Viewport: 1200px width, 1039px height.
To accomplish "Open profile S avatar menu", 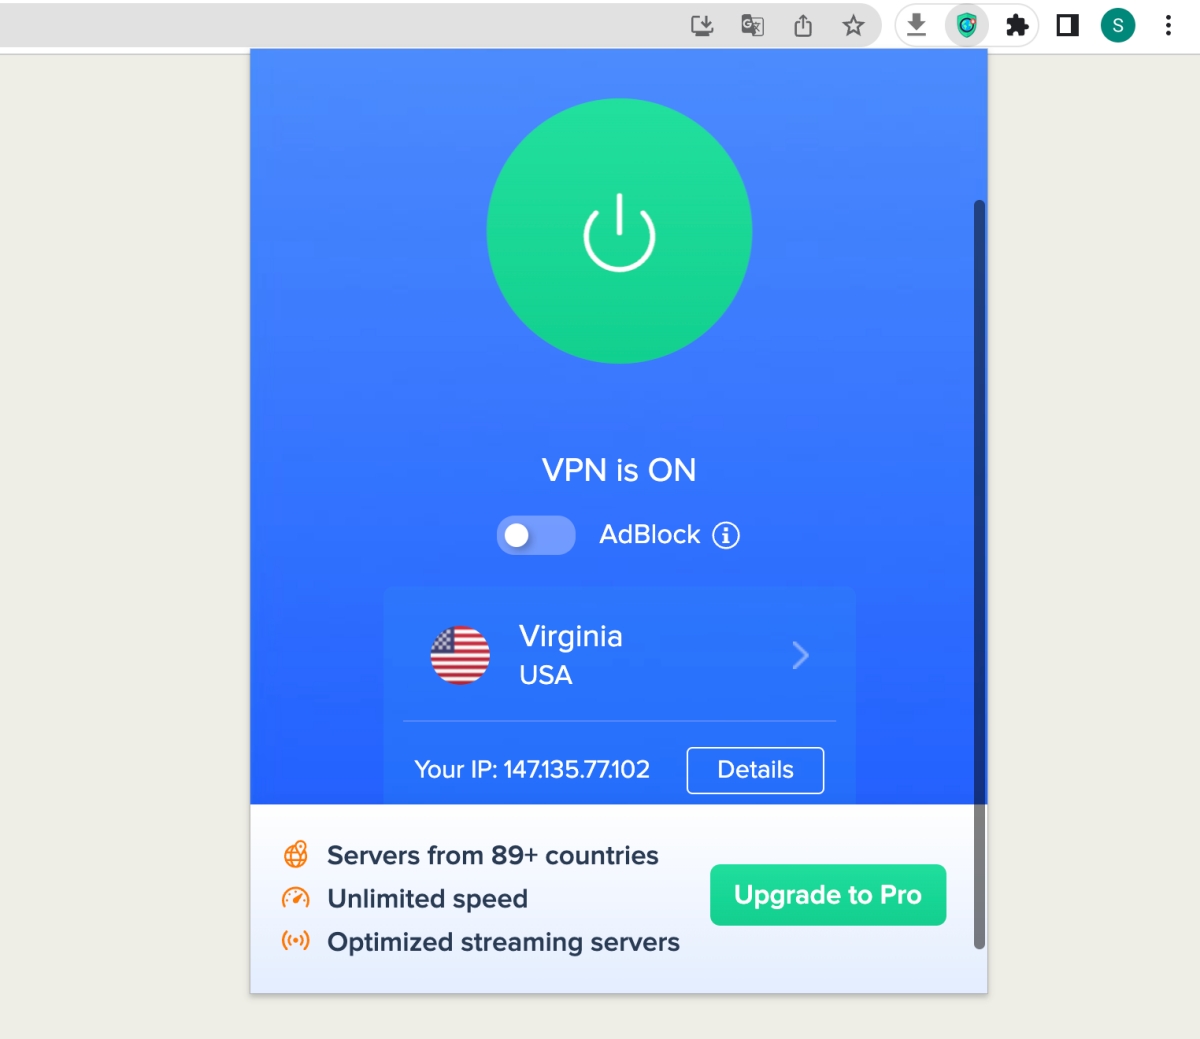I will [1117, 25].
